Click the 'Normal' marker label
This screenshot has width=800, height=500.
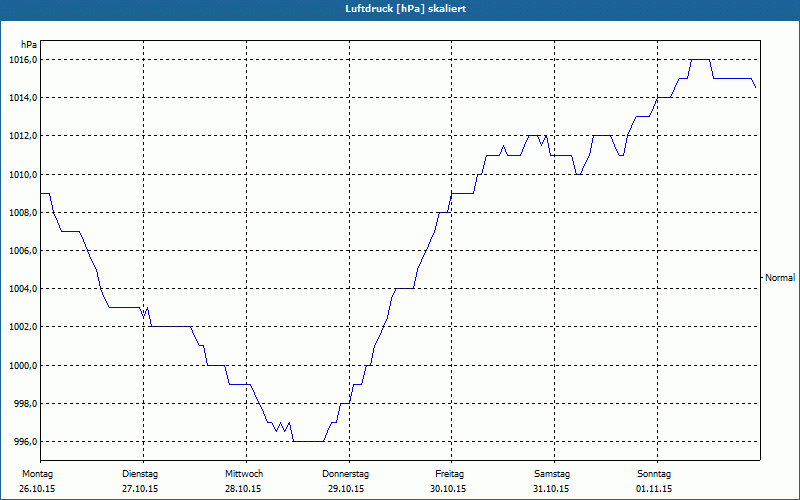(x=780, y=278)
